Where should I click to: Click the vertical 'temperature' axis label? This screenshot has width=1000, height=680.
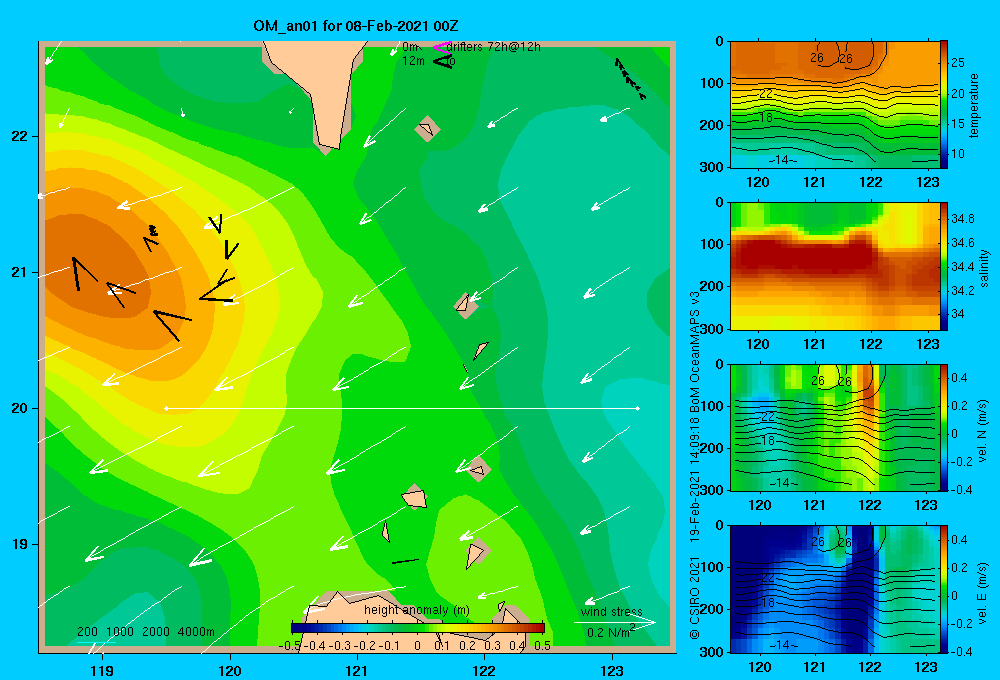pyautogui.click(x=974, y=105)
